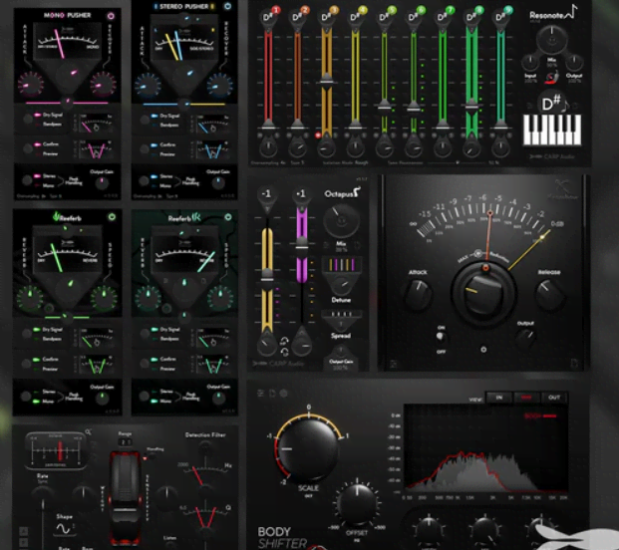Click the first small icon above Body Shifter Scale
Image resolution: width=619 pixels, height=550 pixels.
coord(261,393)
